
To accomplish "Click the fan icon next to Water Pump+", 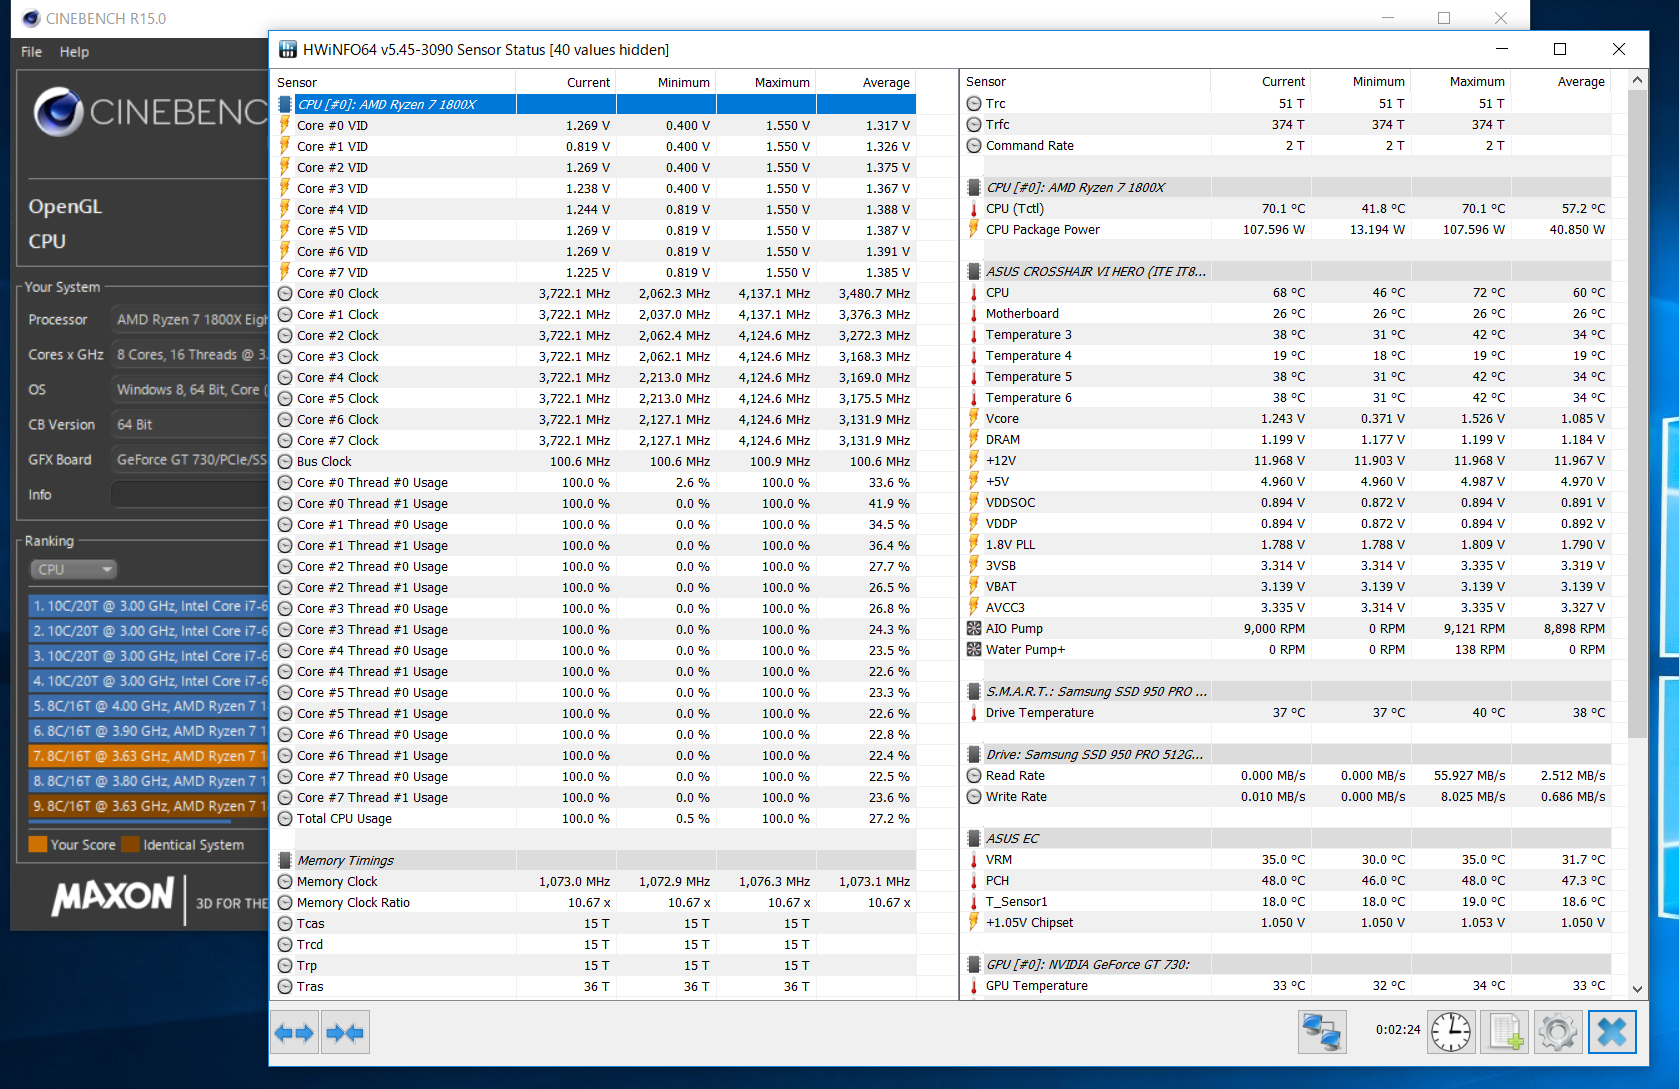I will point(974,649).
